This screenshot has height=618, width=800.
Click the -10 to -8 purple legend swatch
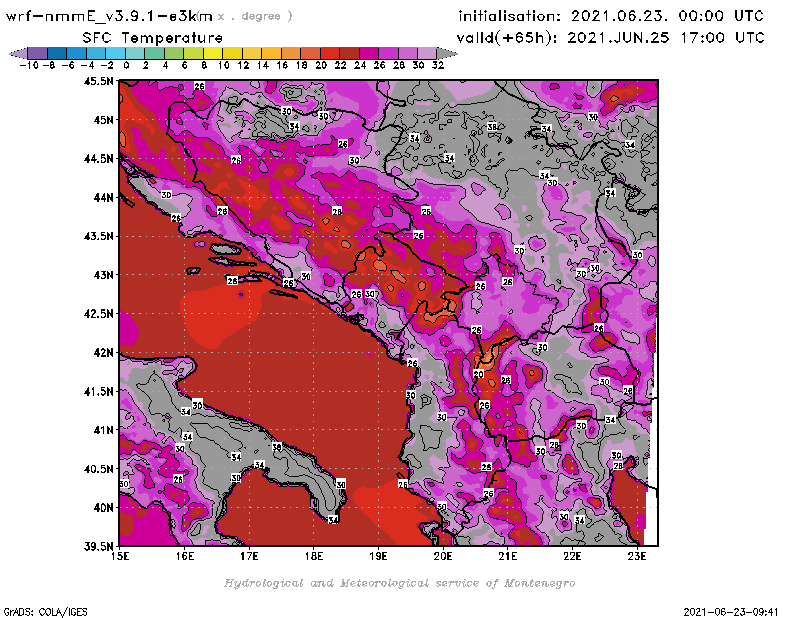click(38, 53)
